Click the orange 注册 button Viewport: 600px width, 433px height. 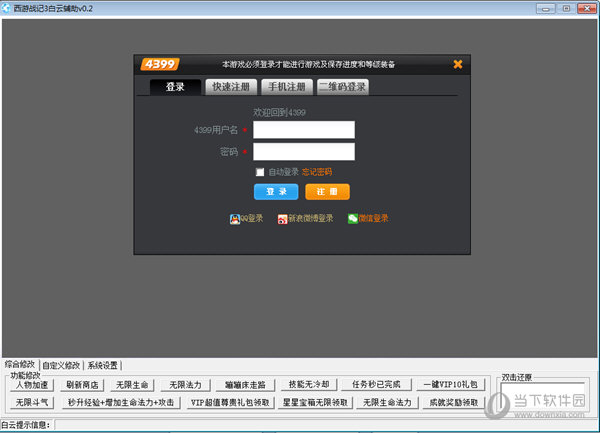(327, 192)
